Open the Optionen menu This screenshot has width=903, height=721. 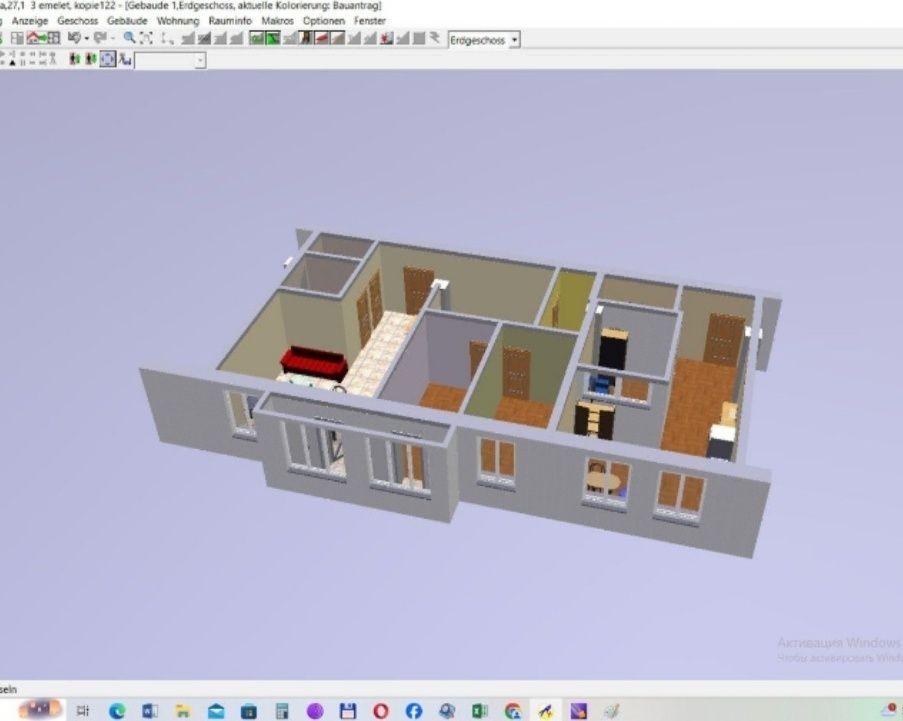[x=323, y=20]
